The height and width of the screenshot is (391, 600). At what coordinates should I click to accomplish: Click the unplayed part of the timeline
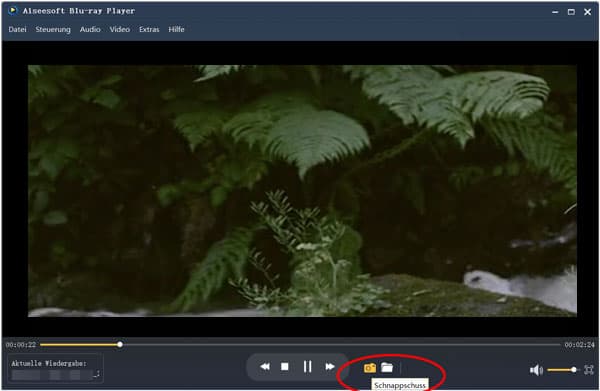341,344
